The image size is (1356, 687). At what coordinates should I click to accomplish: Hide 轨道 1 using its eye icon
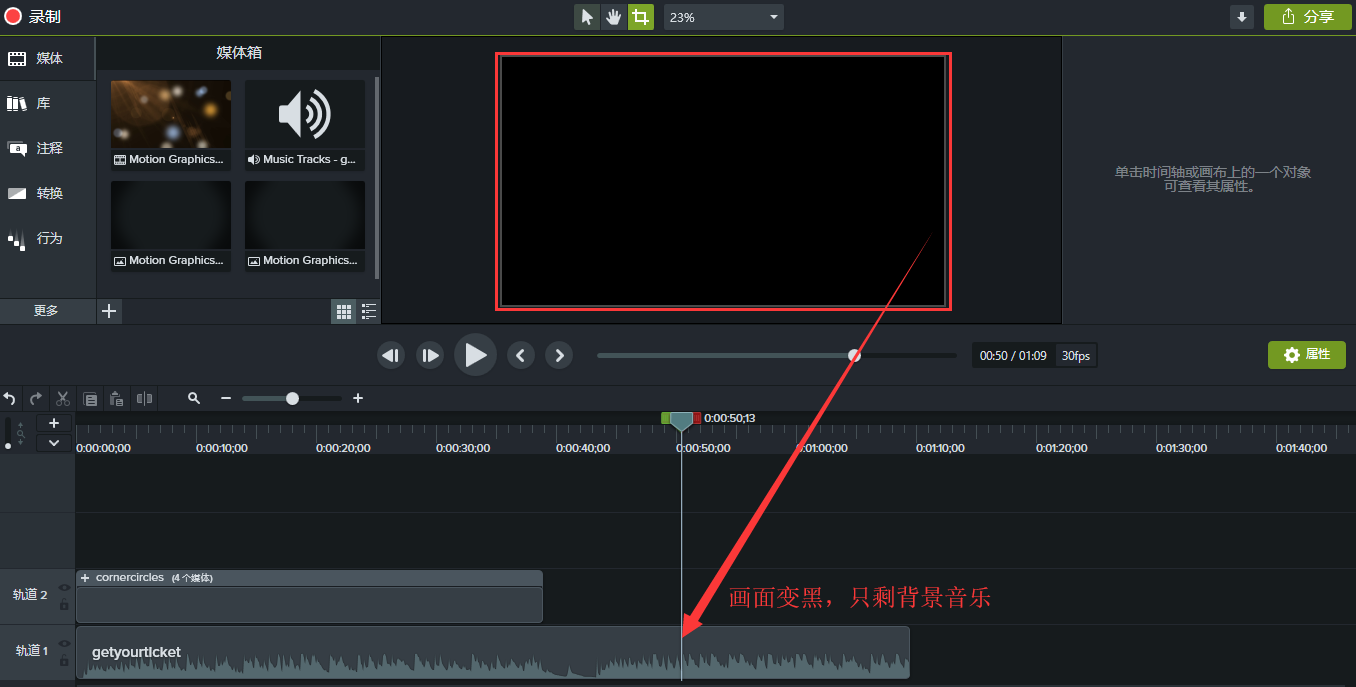(64, 644)
